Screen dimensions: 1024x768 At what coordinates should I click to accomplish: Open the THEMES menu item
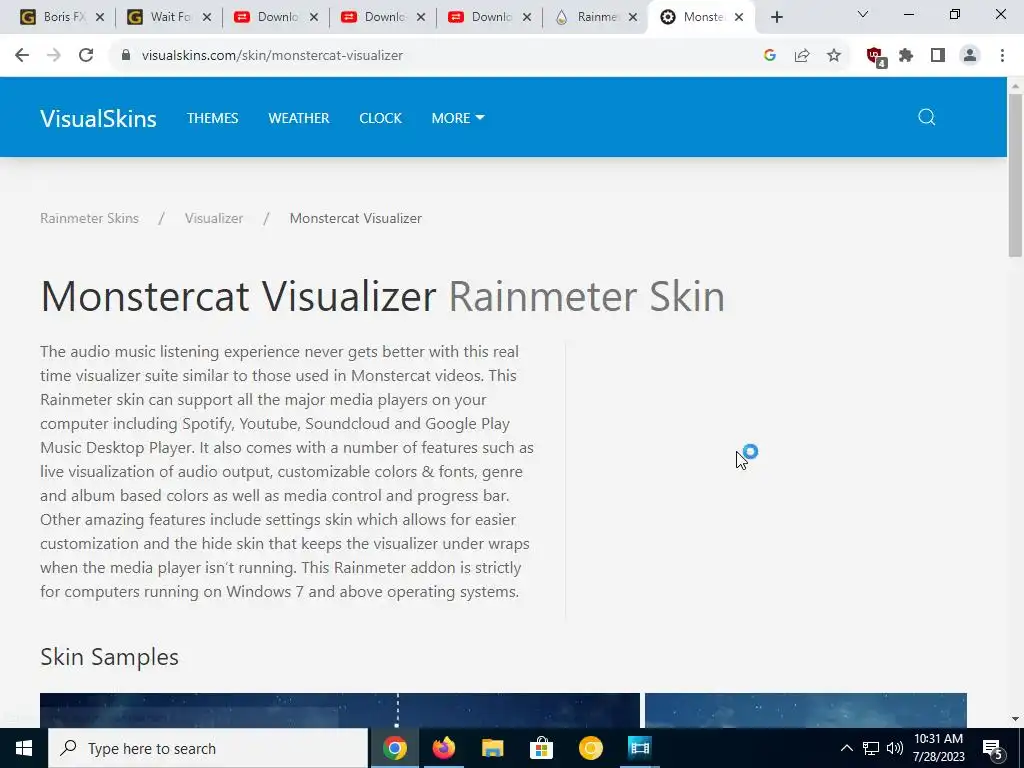212,118
